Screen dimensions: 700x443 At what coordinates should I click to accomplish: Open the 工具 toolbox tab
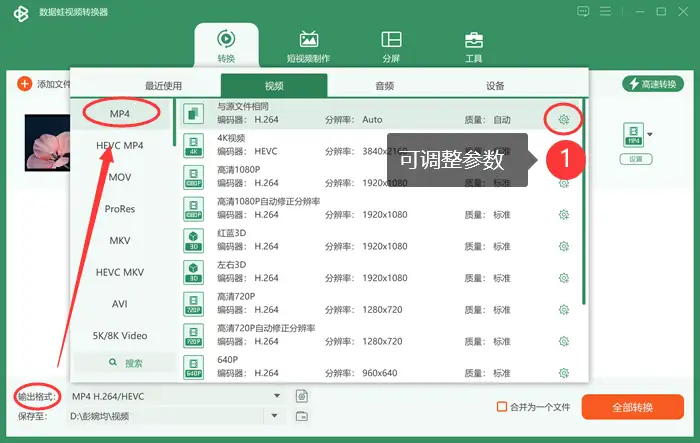tap(474, 46)
